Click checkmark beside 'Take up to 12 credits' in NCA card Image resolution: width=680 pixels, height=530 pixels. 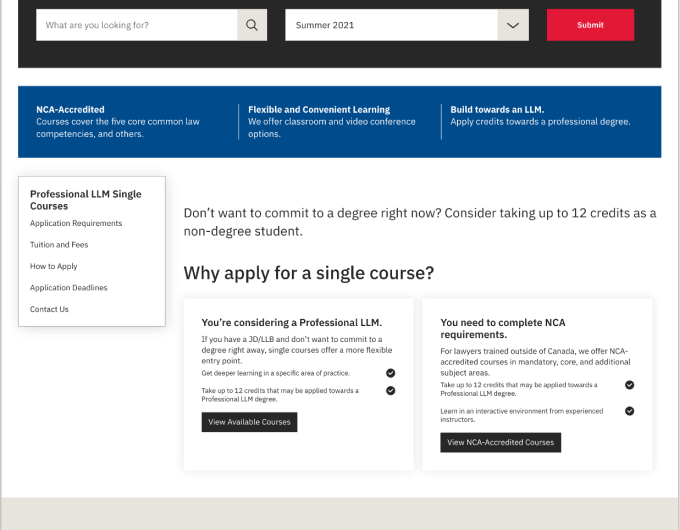[x=630, y=385]
